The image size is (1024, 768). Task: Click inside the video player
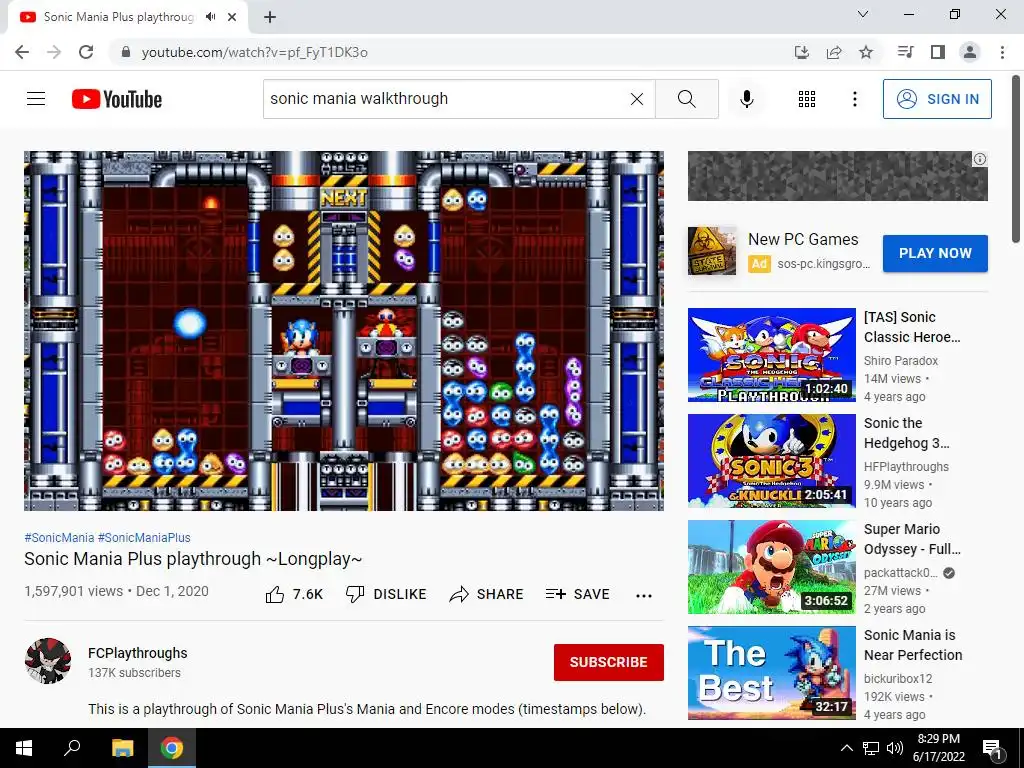[344, 330]
